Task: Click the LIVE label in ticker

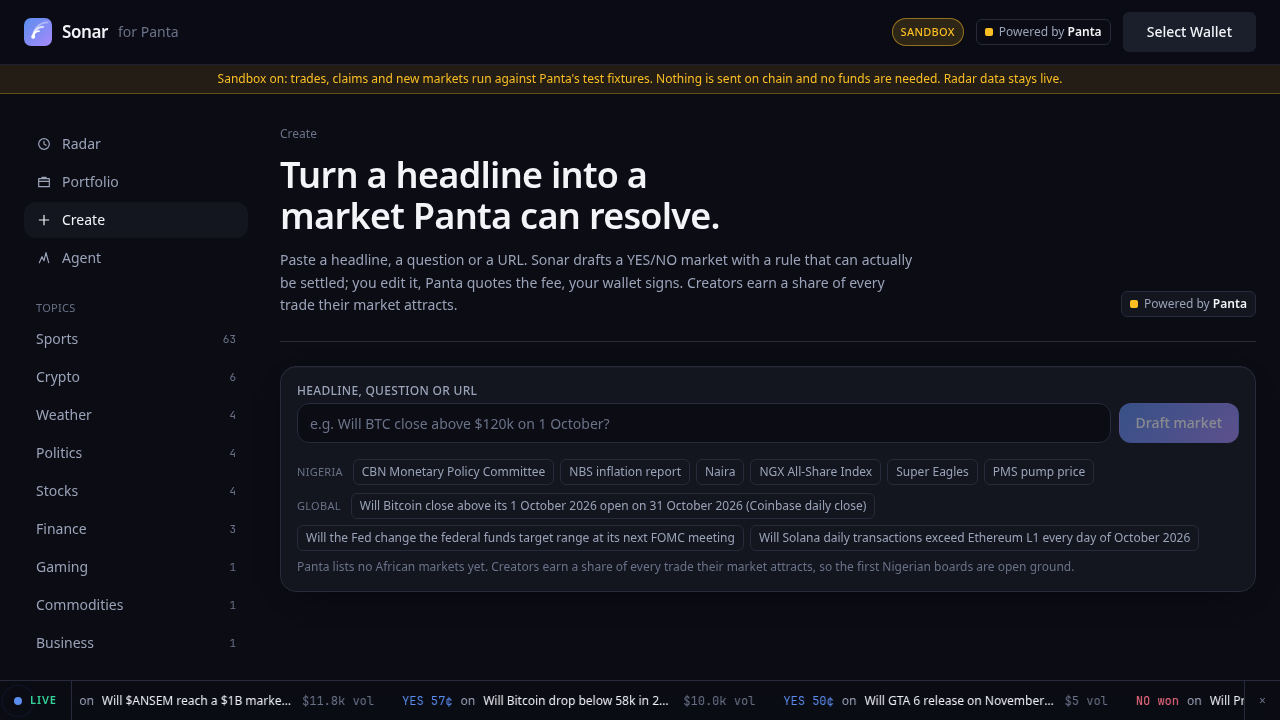Action: [43, 701]
